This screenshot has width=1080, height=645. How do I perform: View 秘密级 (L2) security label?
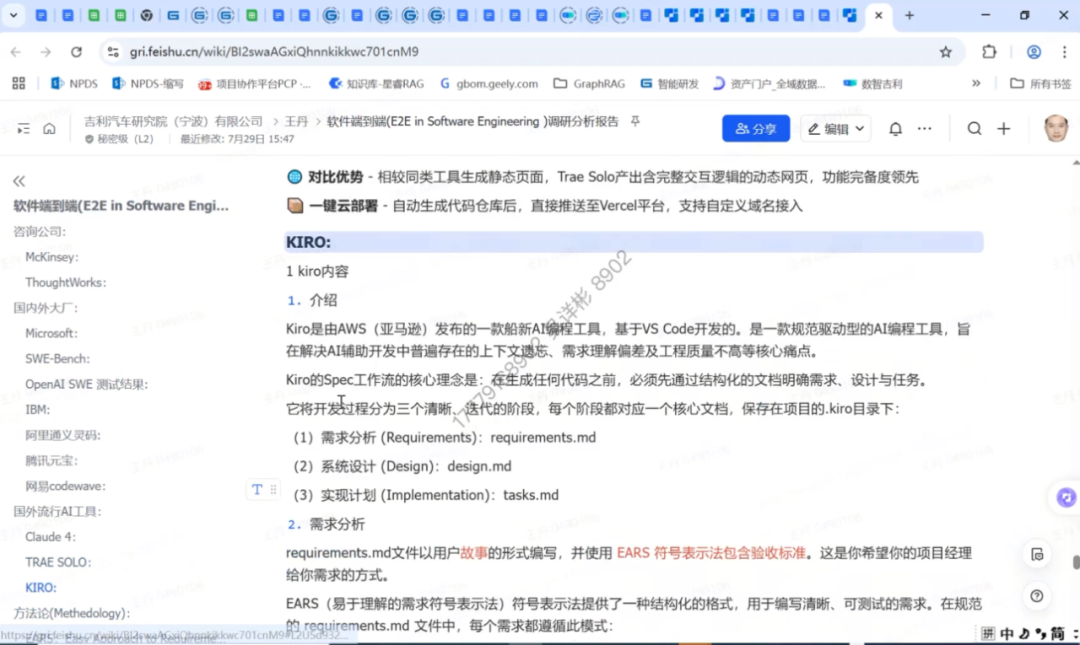click(119, 139)
